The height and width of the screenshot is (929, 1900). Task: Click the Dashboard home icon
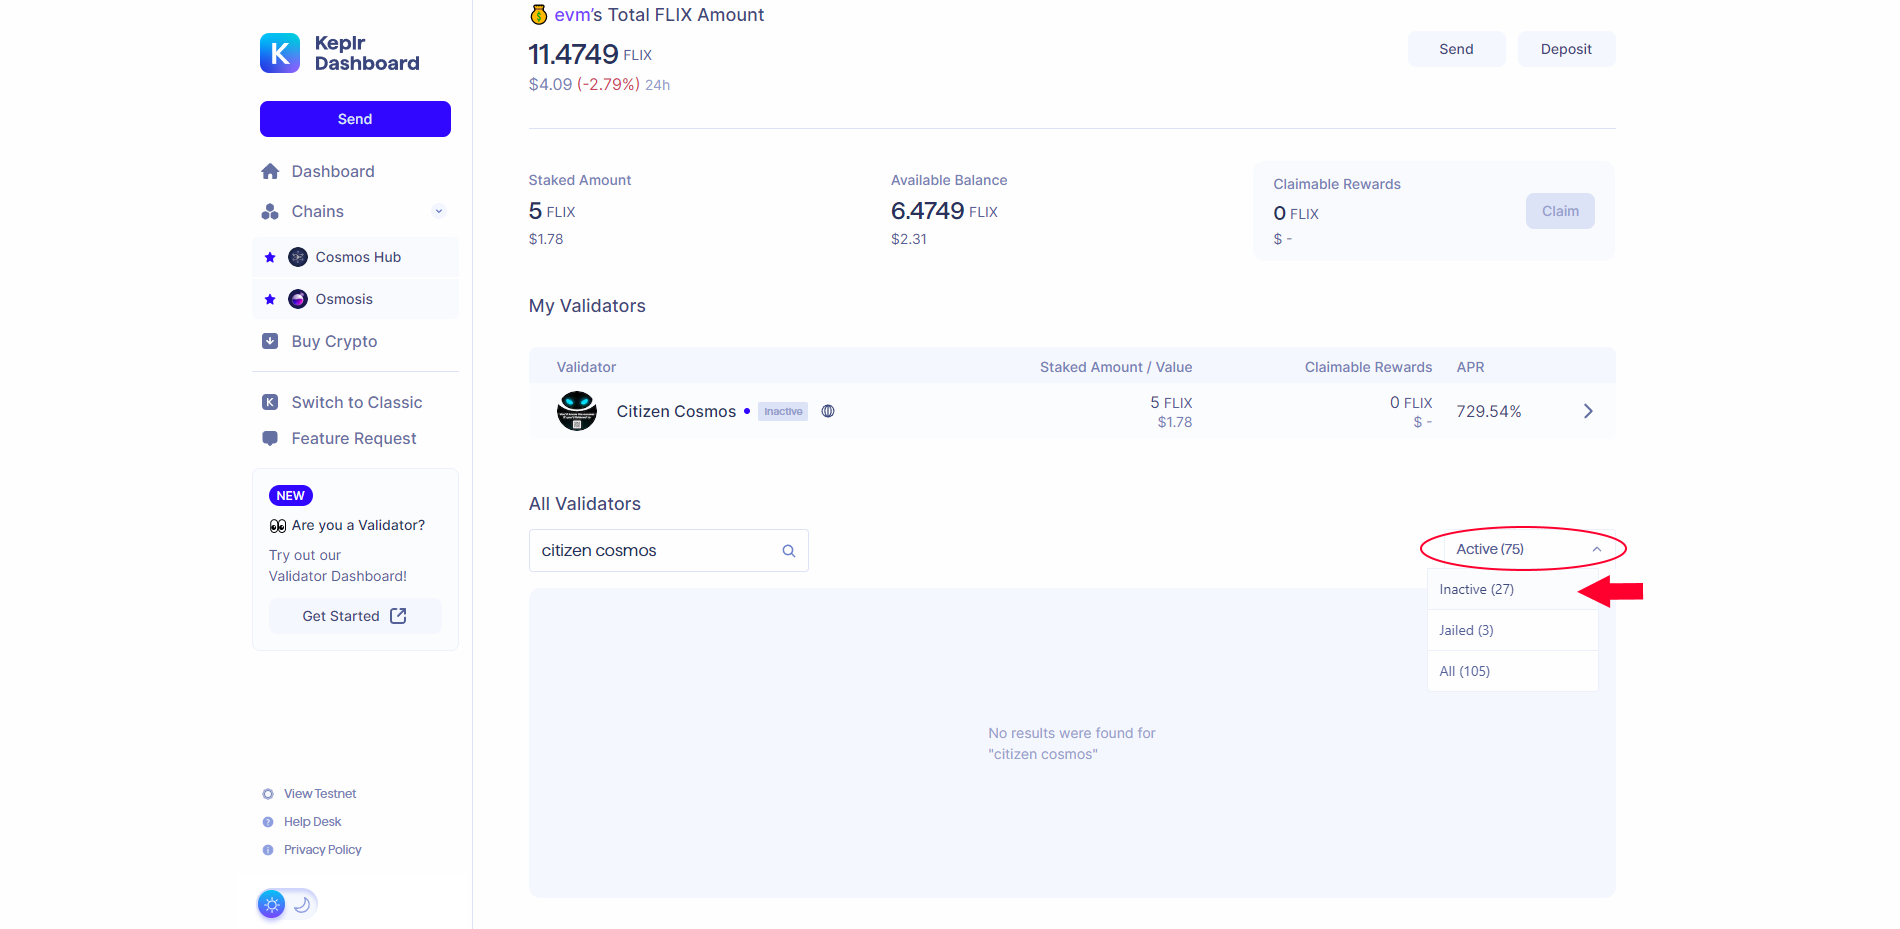(x=270, y=171)
